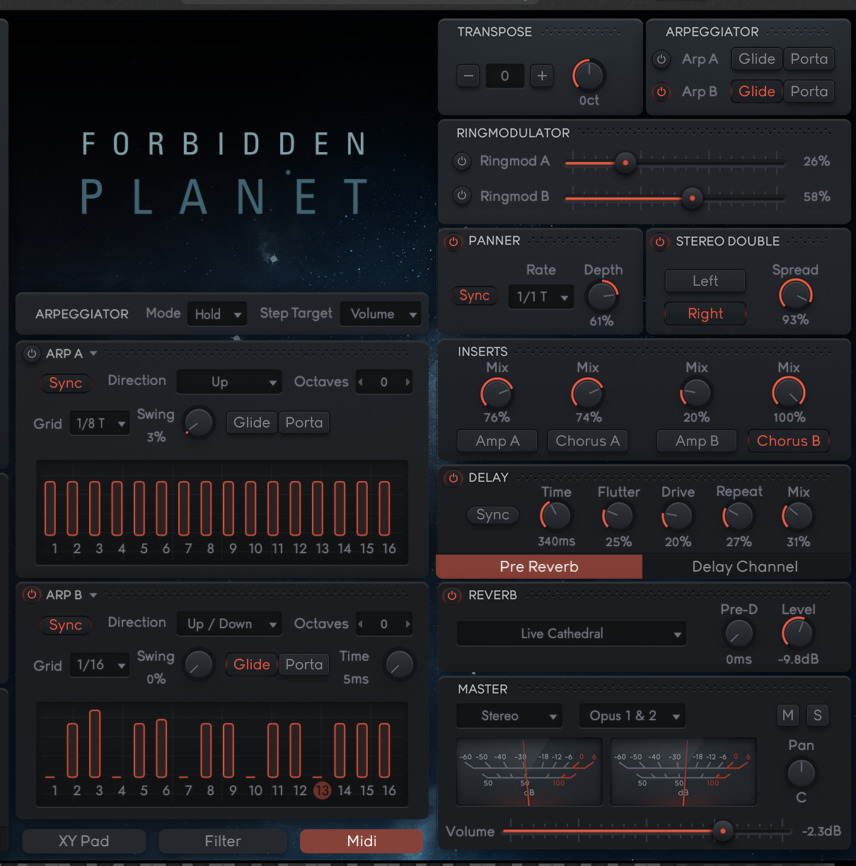Turn on Ringmod A power button

(x=462, y=161)
